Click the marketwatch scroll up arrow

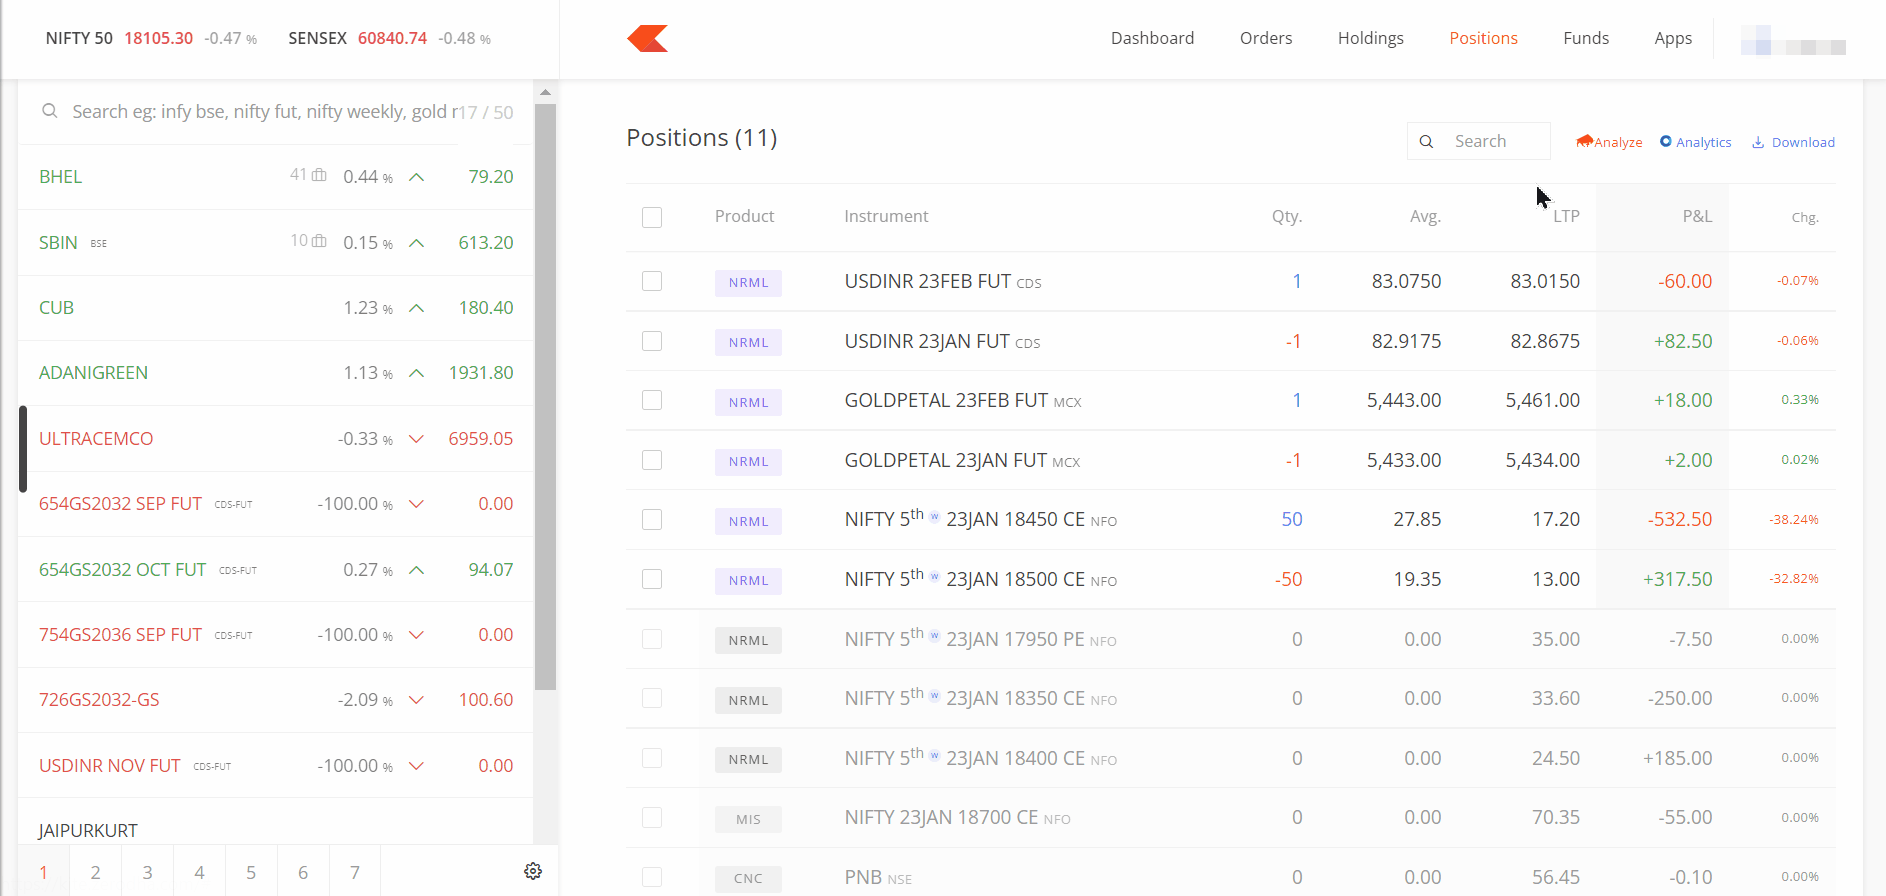point(545,92)
